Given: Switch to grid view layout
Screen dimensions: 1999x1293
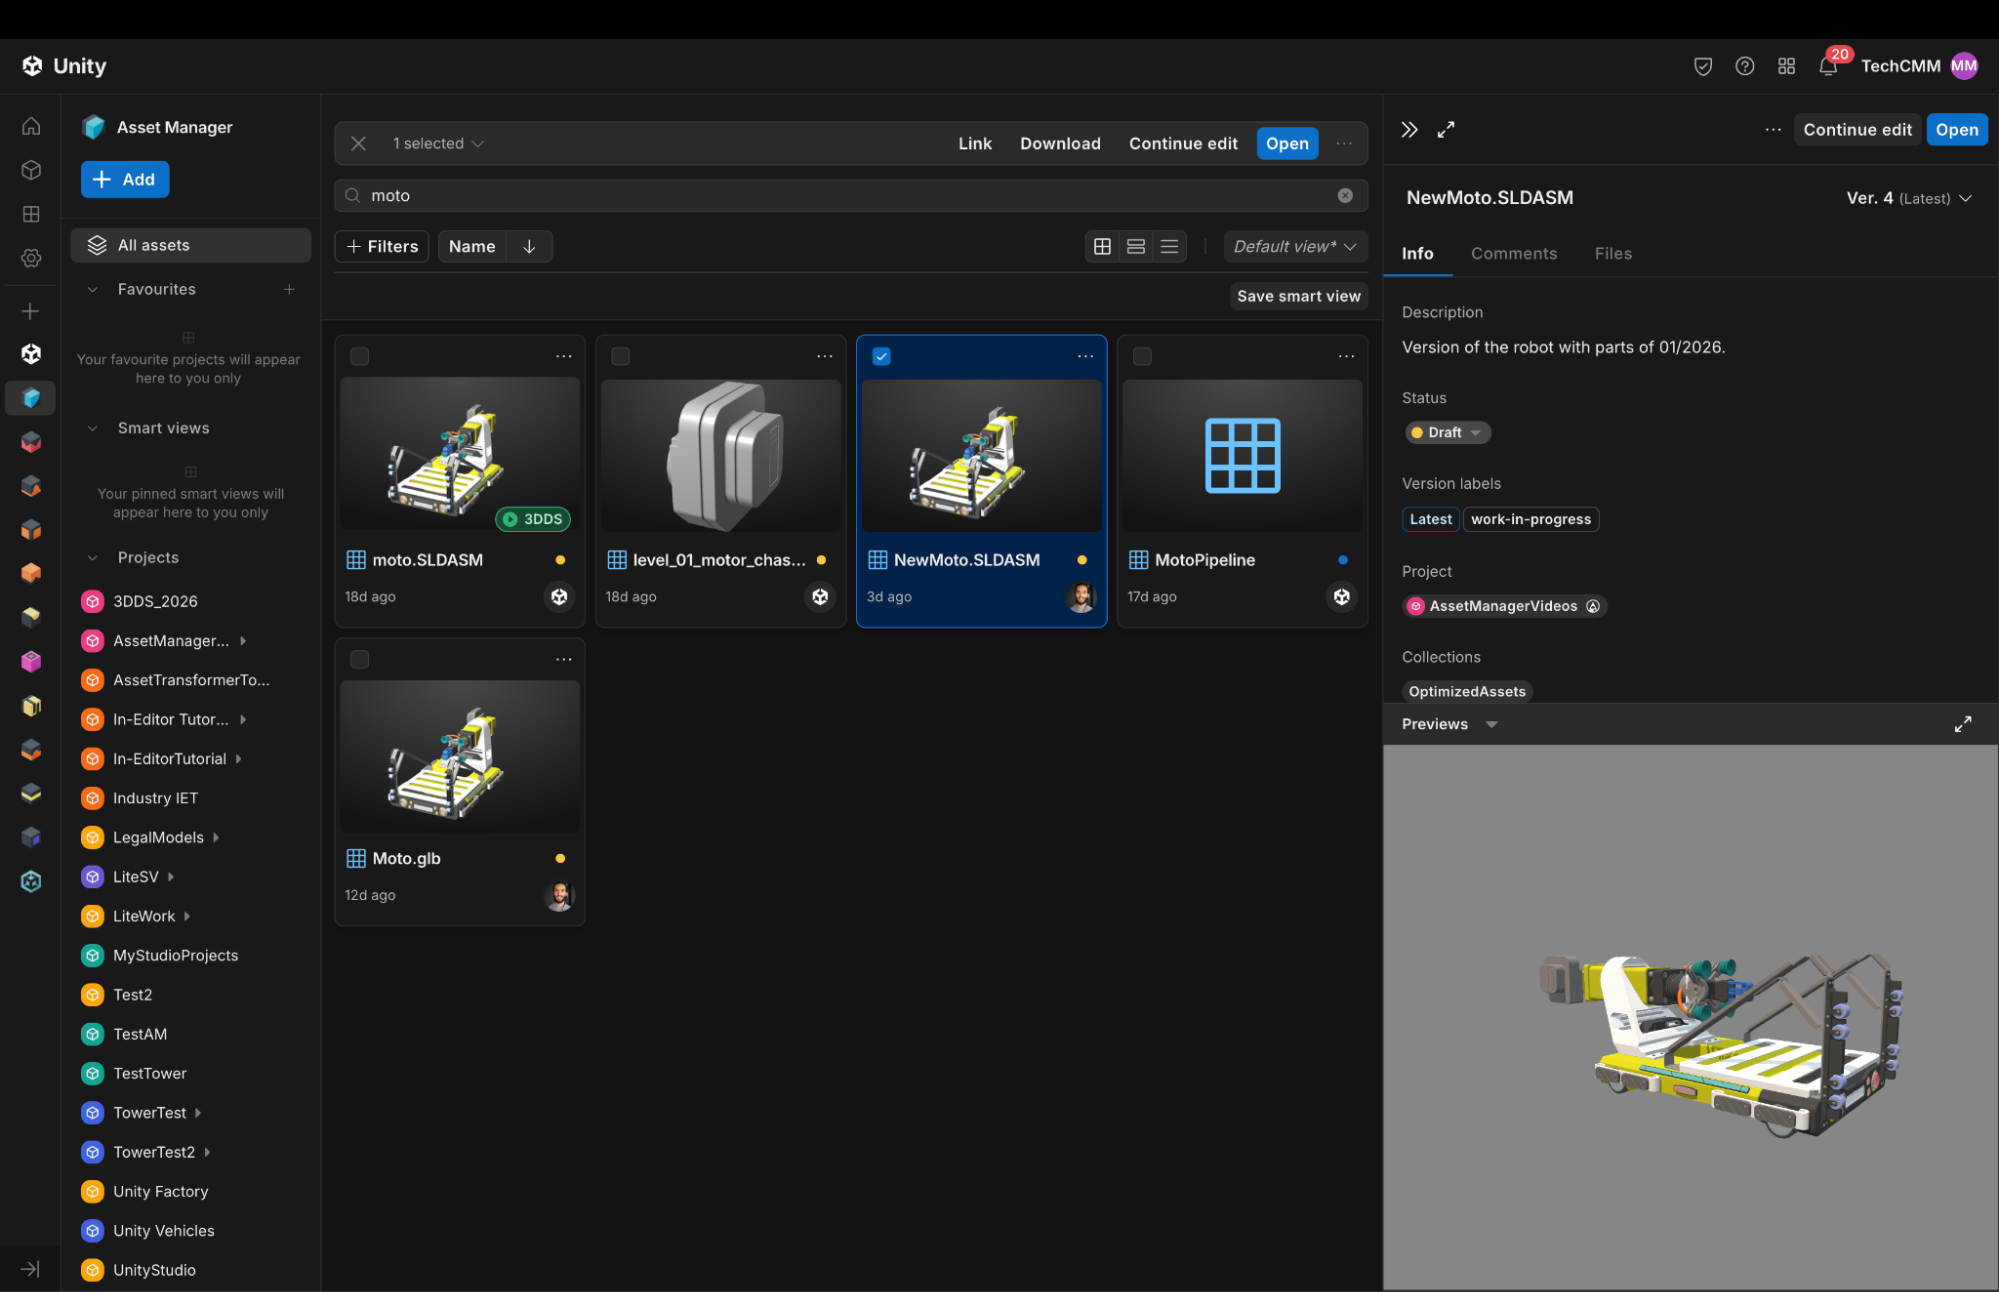Looking at the screenshot, I should pos(1102,247).
